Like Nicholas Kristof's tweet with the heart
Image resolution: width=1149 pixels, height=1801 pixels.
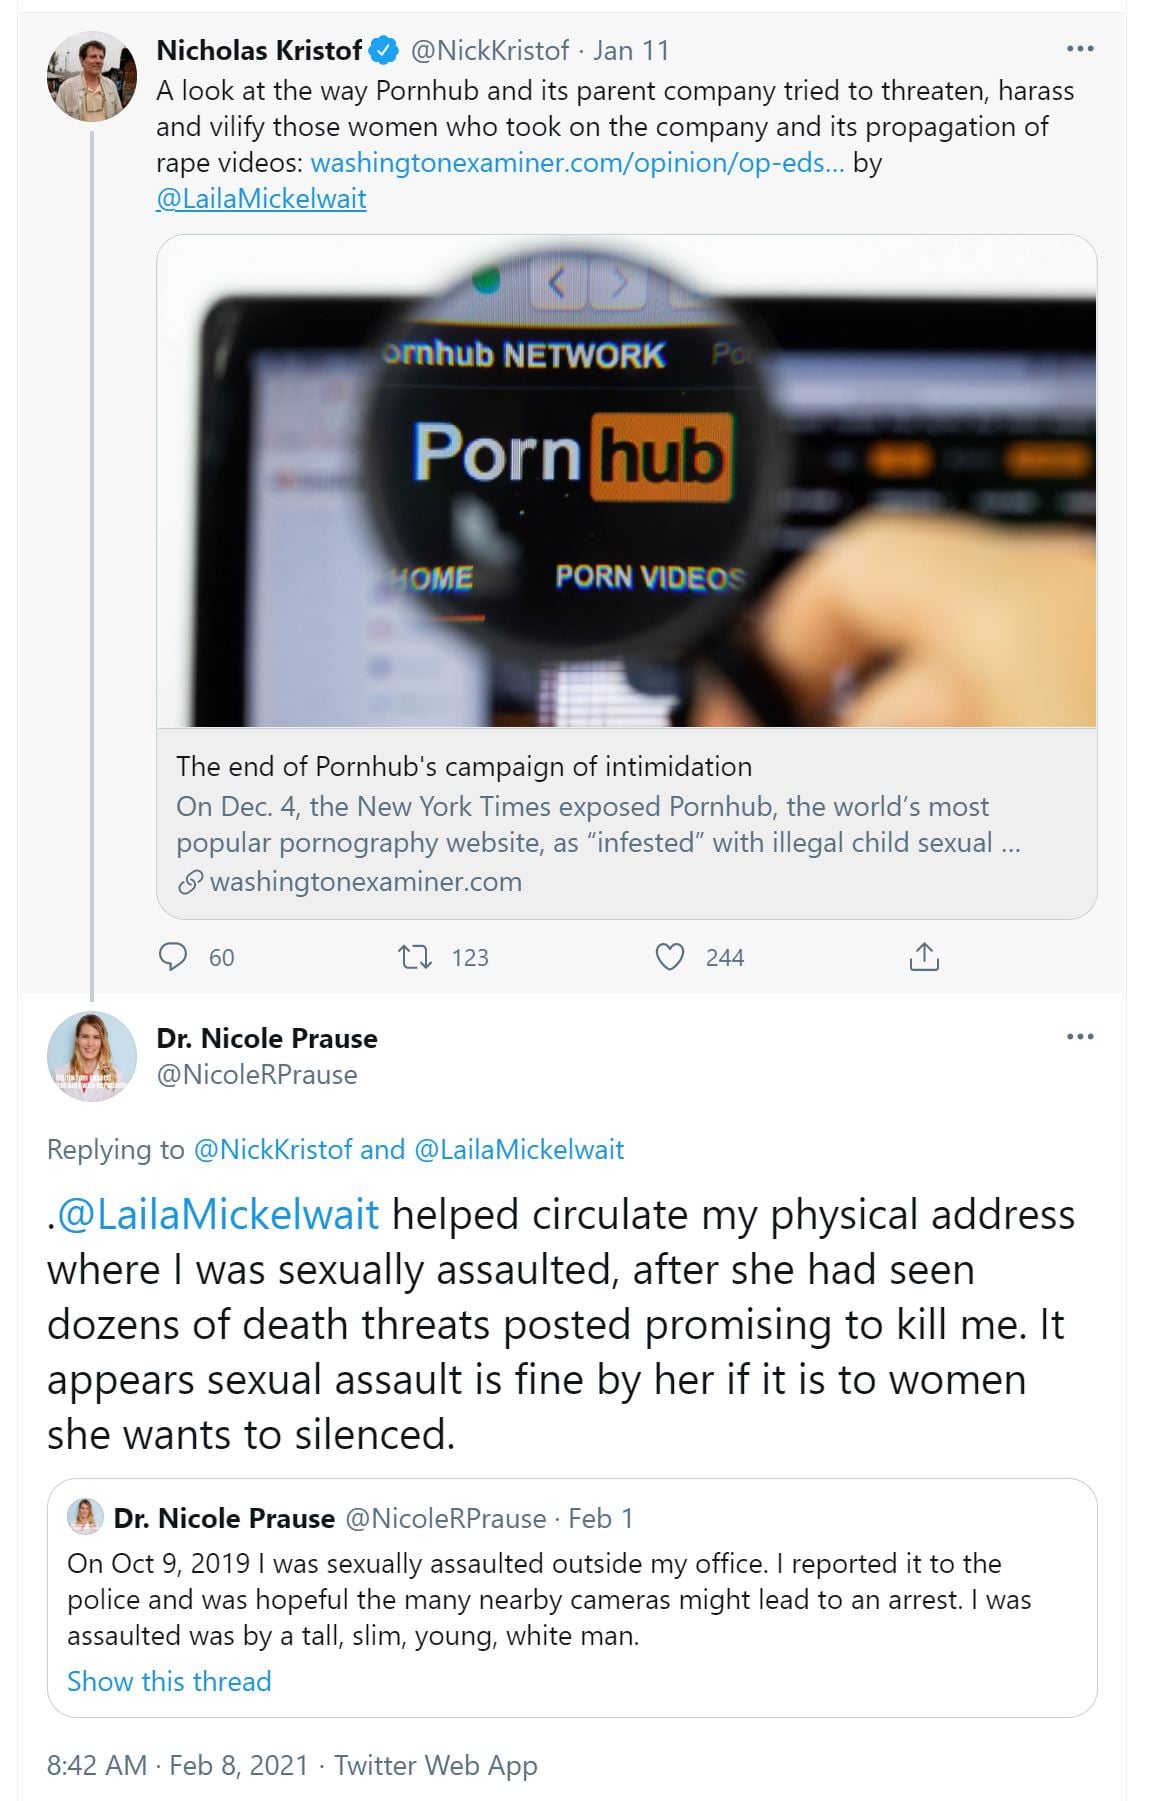669,957
